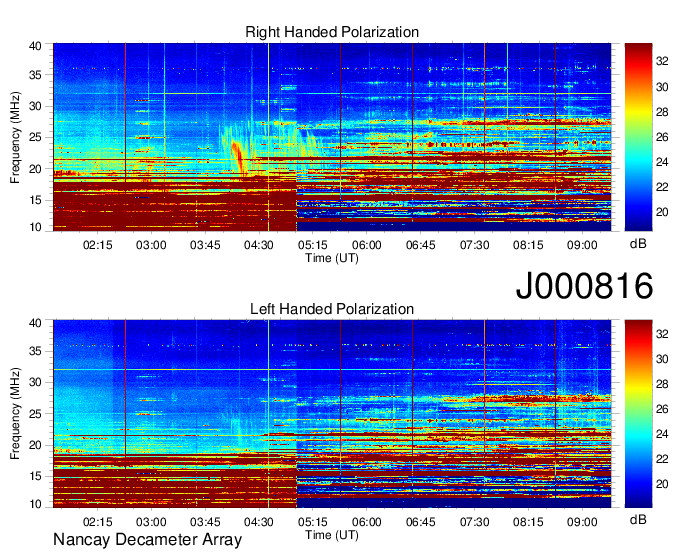The image size is (680, 552).
Task: Click the left-handed polarization spectrogram image
Action: point(332,414)
